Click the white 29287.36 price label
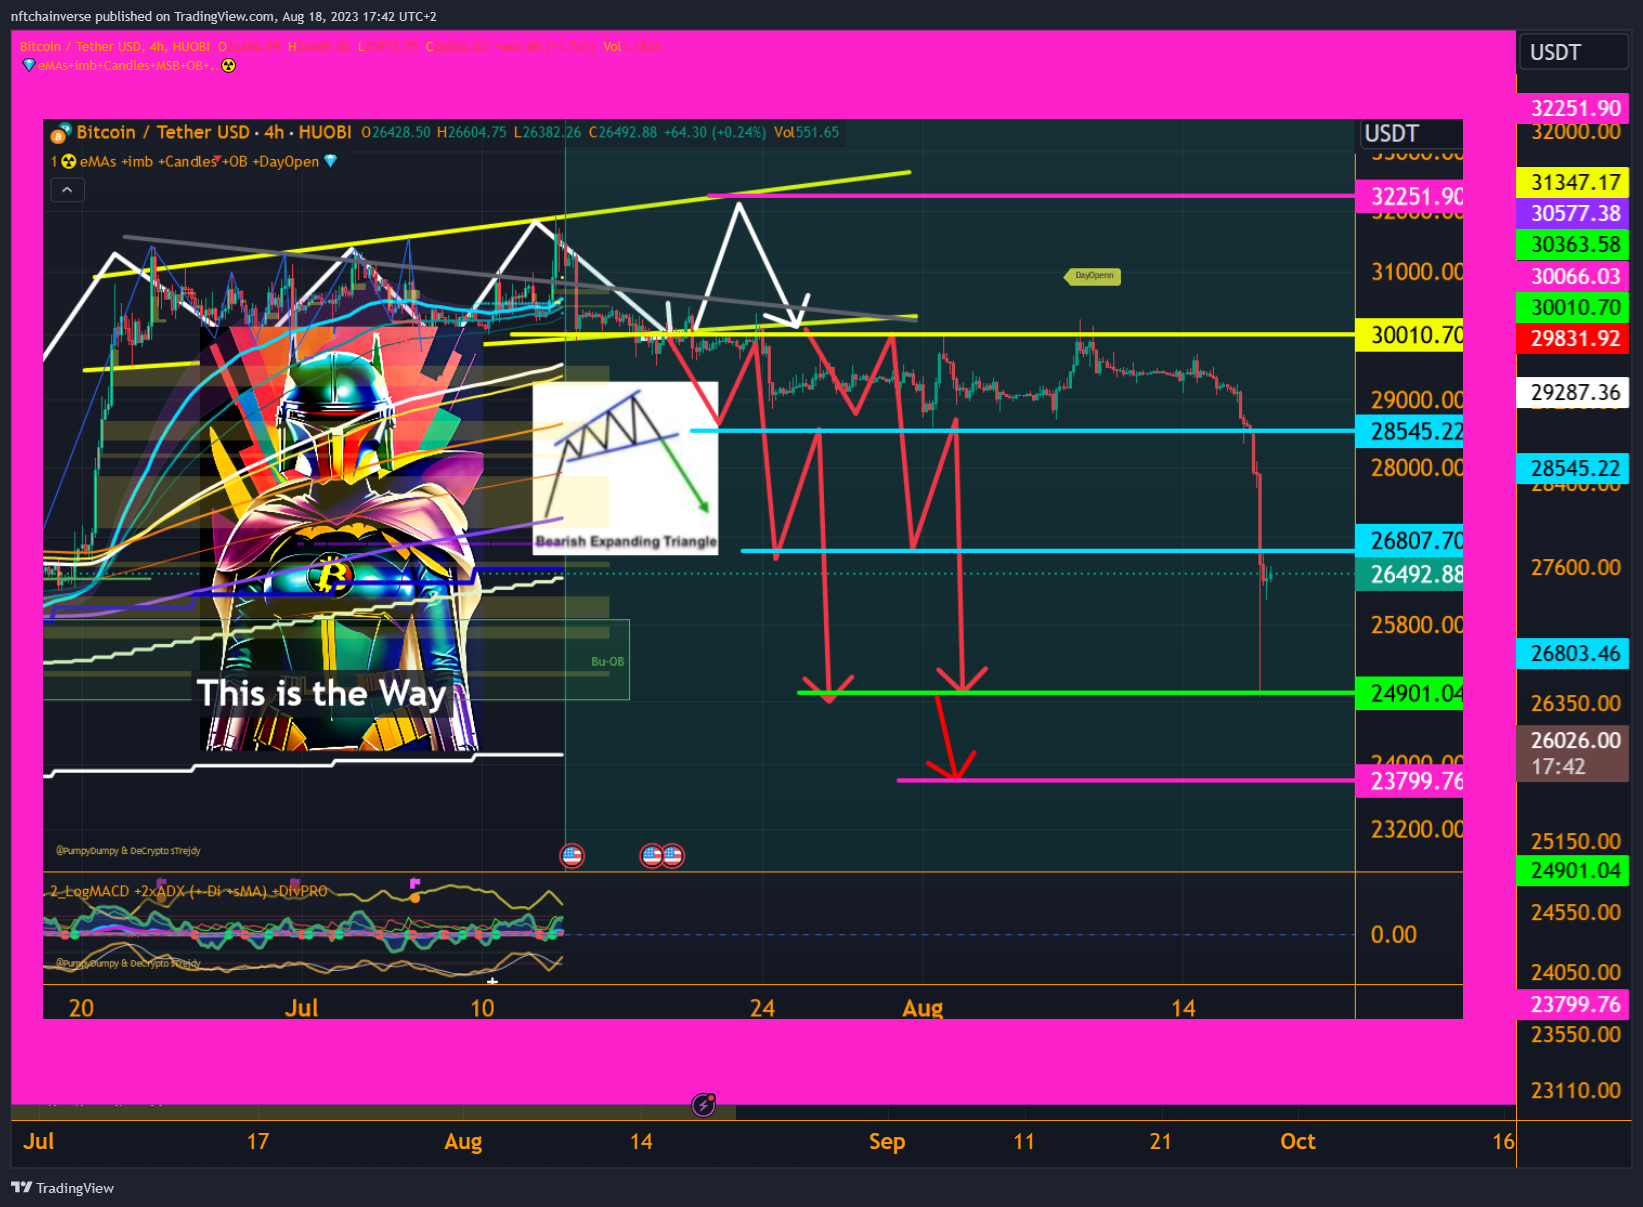 pos(1573,392)
